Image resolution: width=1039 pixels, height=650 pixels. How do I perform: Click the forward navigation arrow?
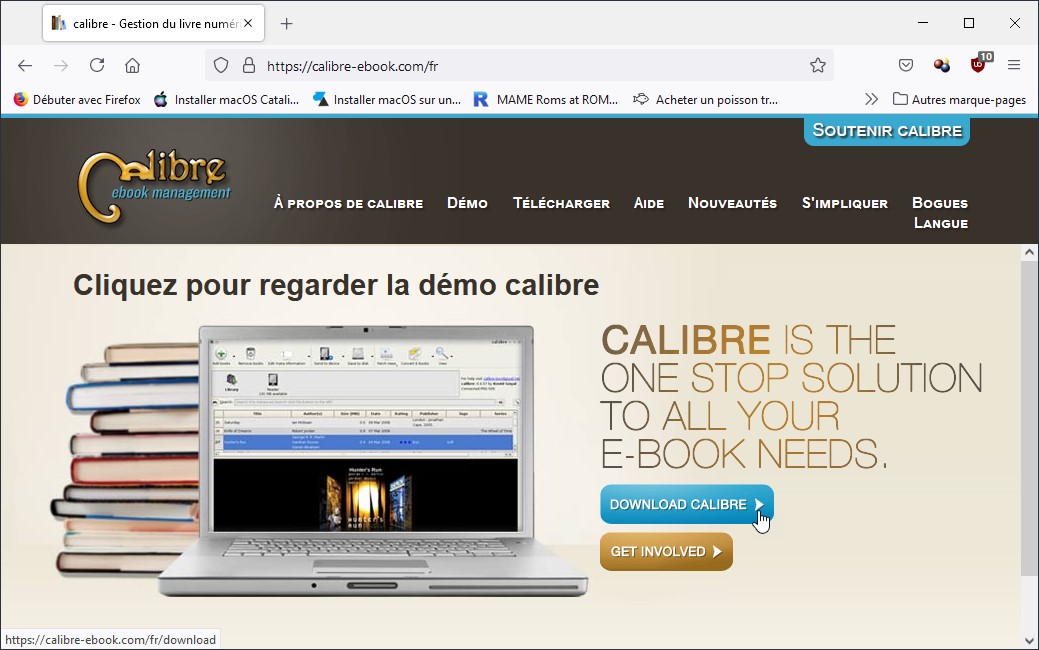click(61, 66)
